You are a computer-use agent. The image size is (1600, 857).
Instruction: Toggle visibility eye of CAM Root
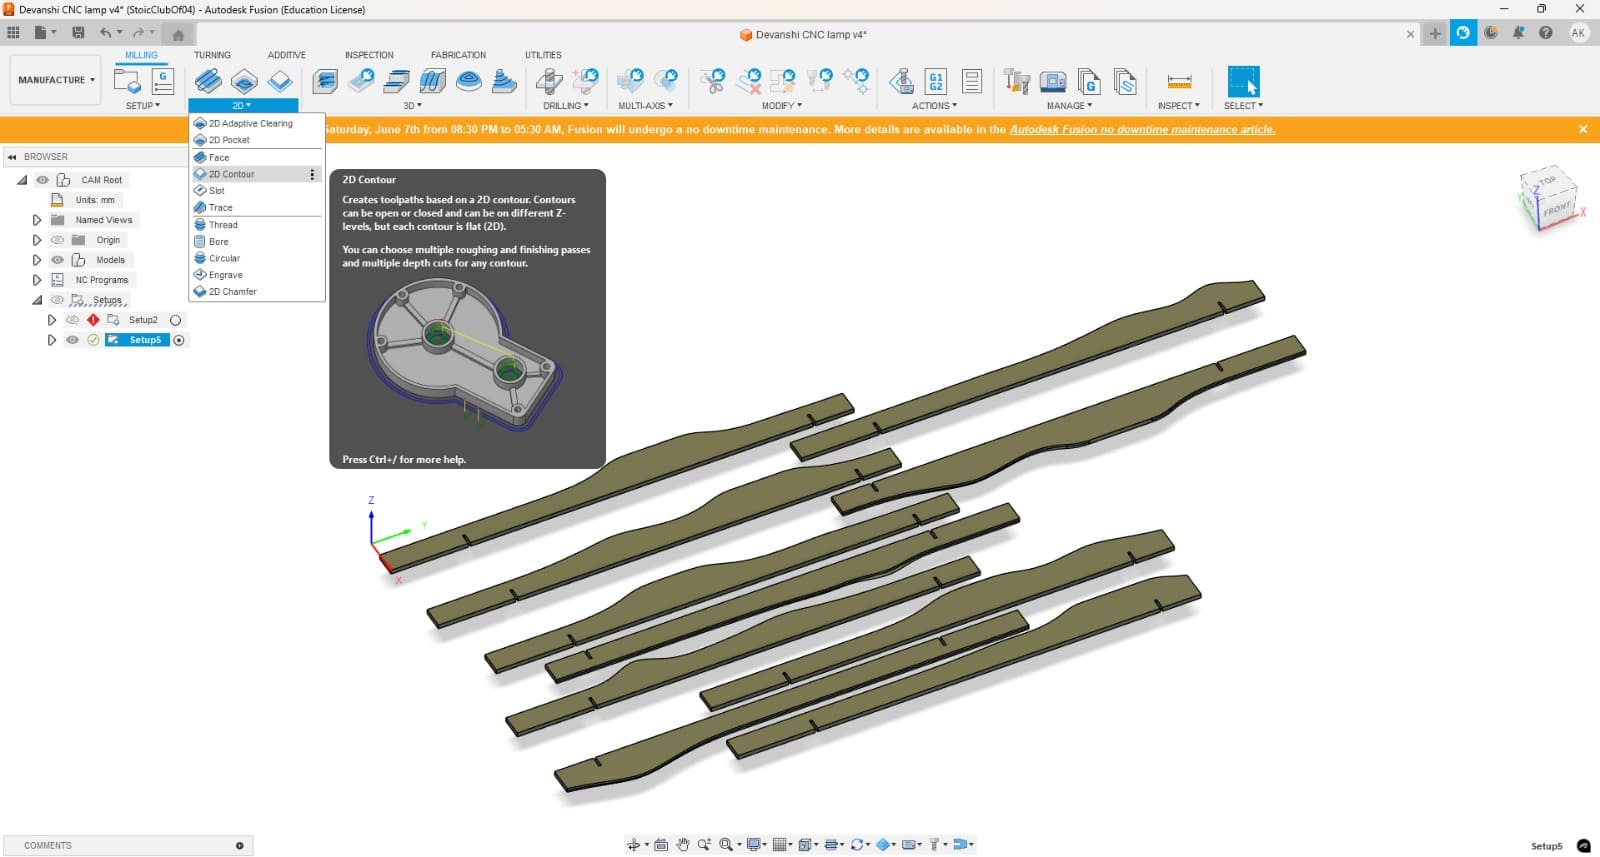point(42,180)
